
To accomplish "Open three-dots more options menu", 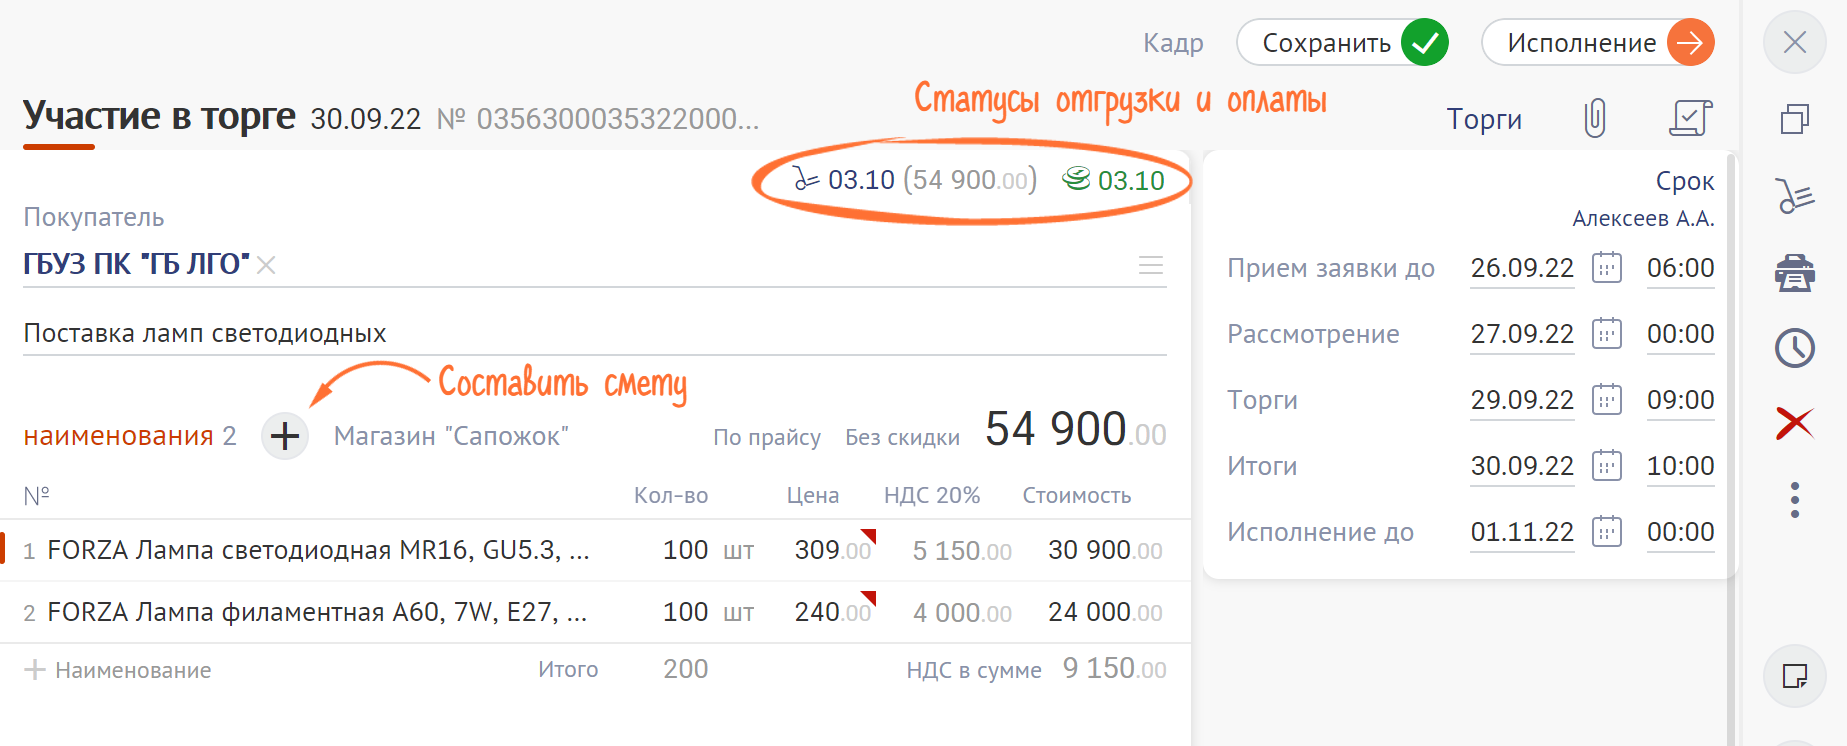I will pyautogui.click(x=1795, y=500).
